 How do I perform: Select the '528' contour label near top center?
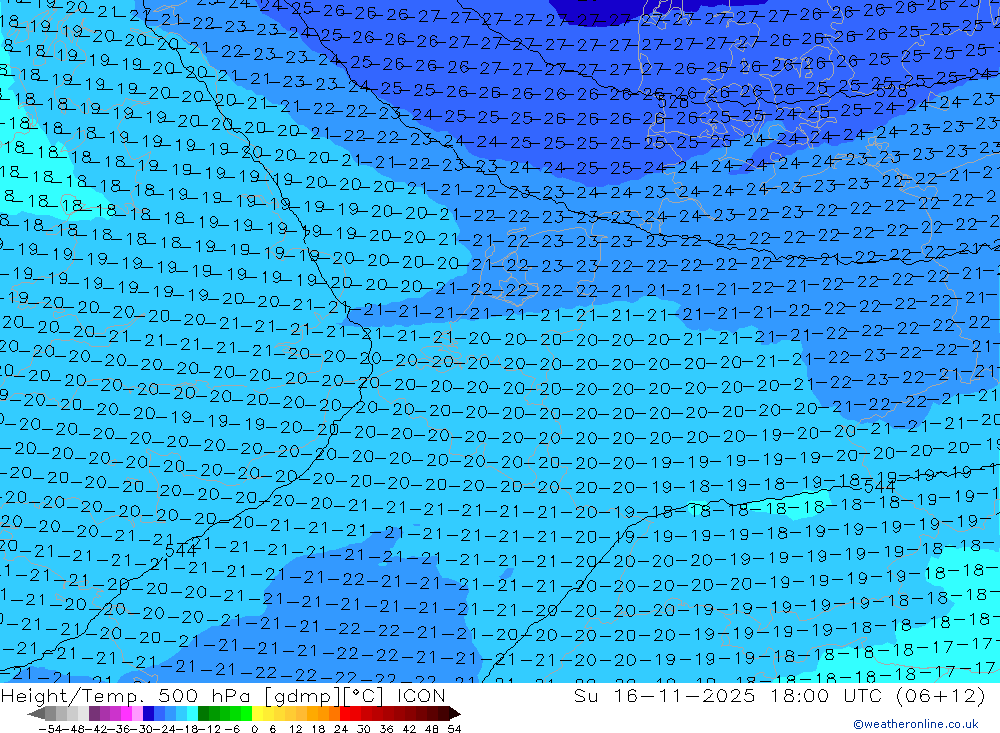(x=673, y=103)
